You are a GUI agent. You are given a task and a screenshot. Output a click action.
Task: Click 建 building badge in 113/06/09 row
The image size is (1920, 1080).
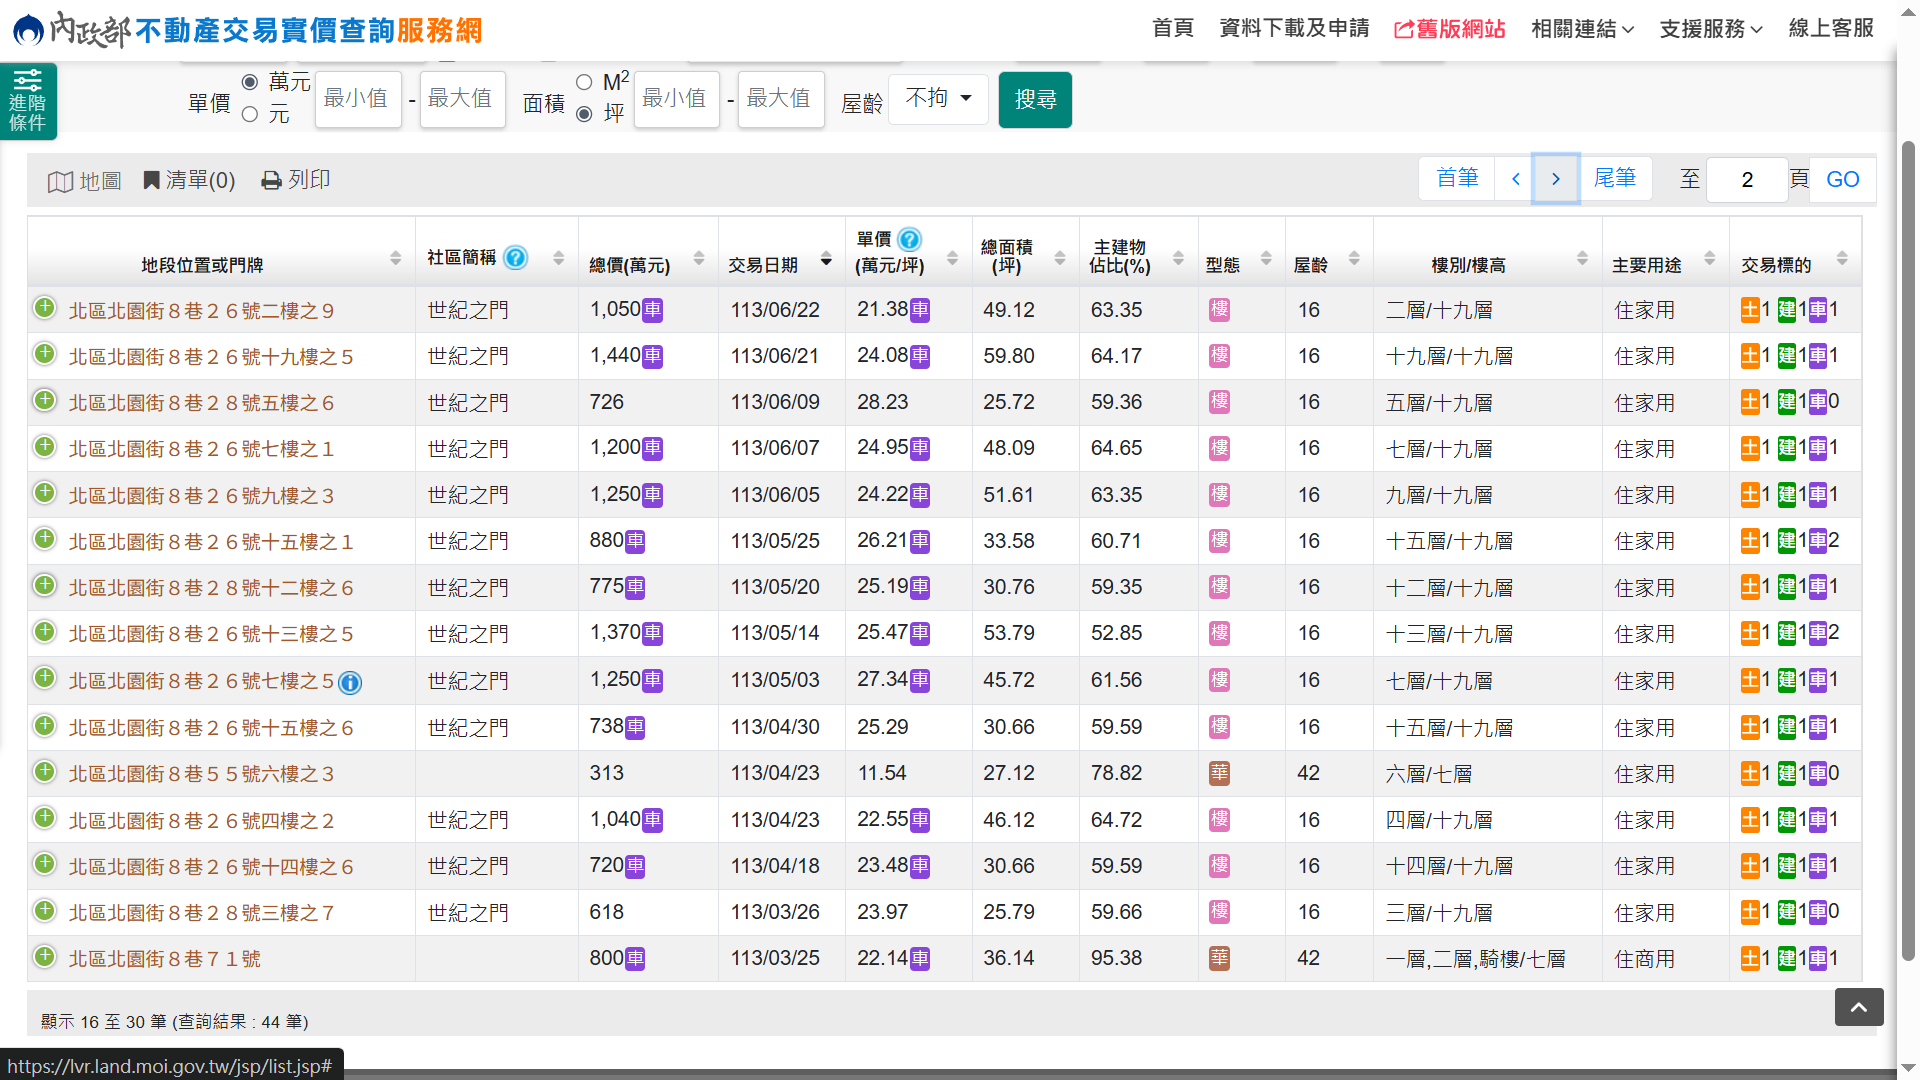pos(1787,402)
